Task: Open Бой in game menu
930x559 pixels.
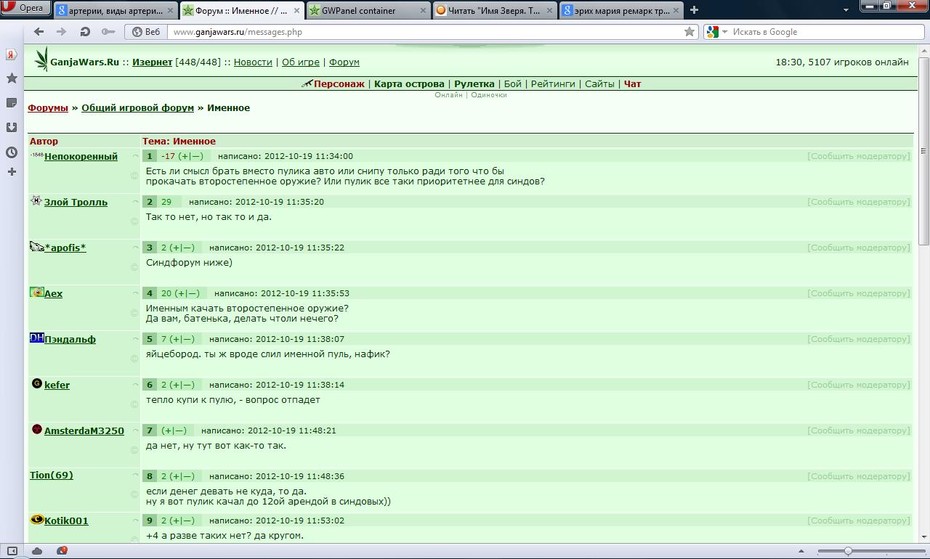Action: pyautogui.click(x=512, y=84)
